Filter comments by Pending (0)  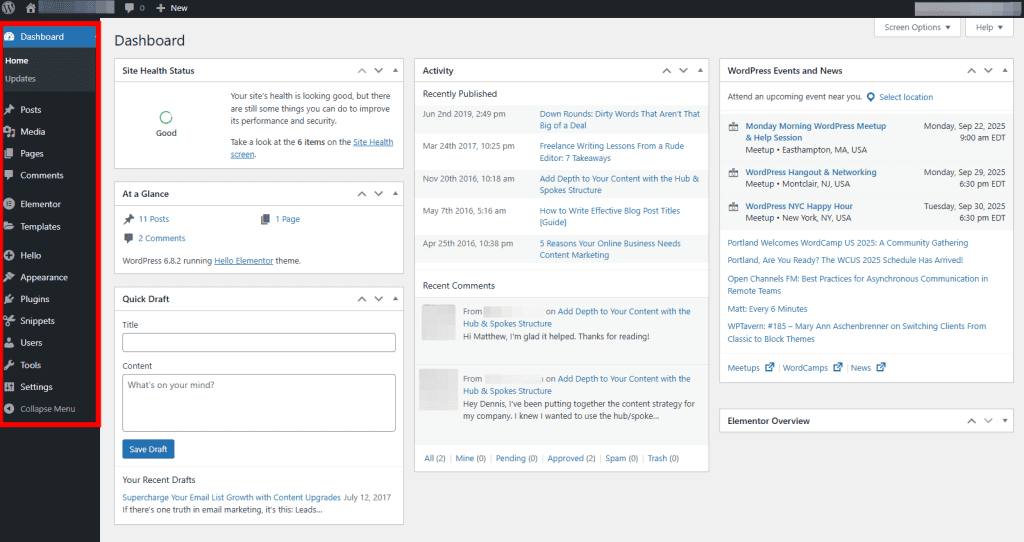[517, 458]
